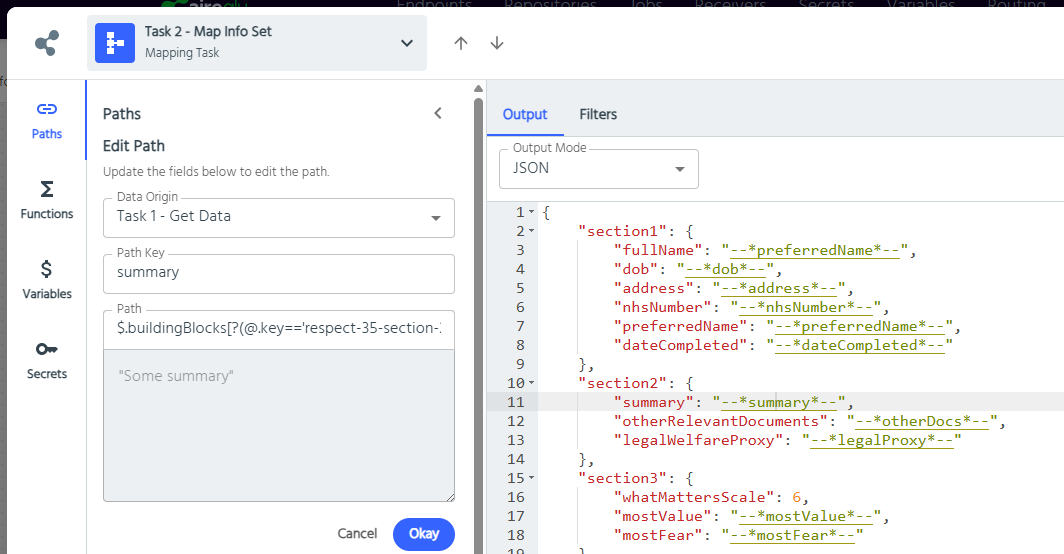Viewport: 1064px width, 554px height.
Task: Open the Data Origin dropdown
Action: click(435, 218)
